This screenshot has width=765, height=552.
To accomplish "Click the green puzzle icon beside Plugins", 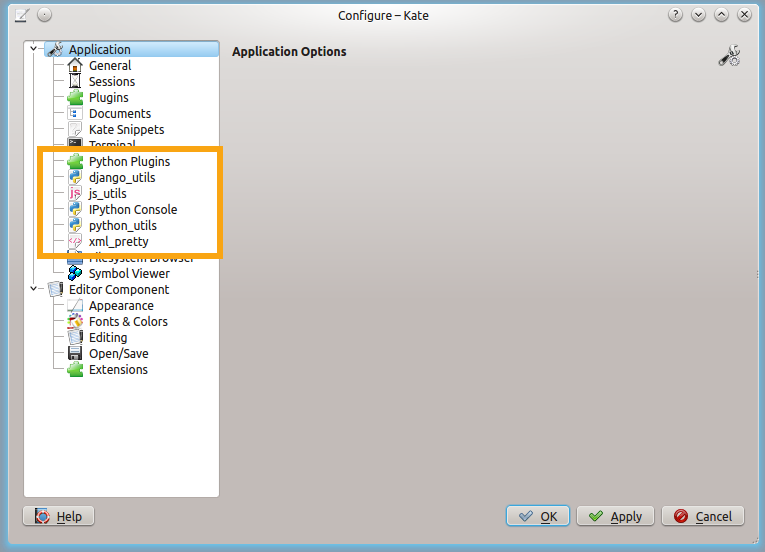I will (x=75, y=97).
